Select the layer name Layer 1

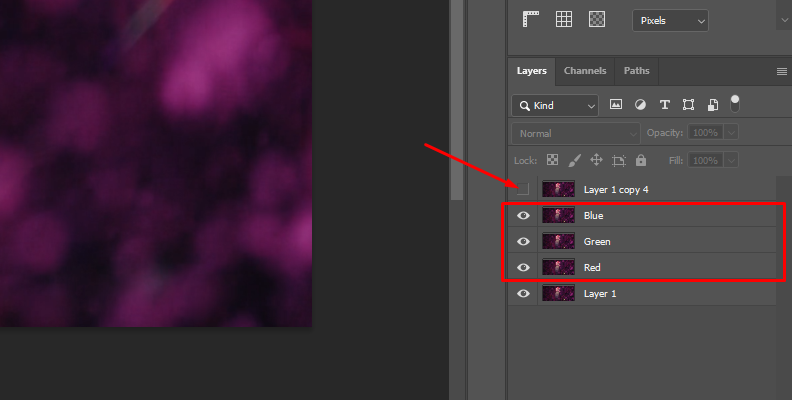[600, 293]
